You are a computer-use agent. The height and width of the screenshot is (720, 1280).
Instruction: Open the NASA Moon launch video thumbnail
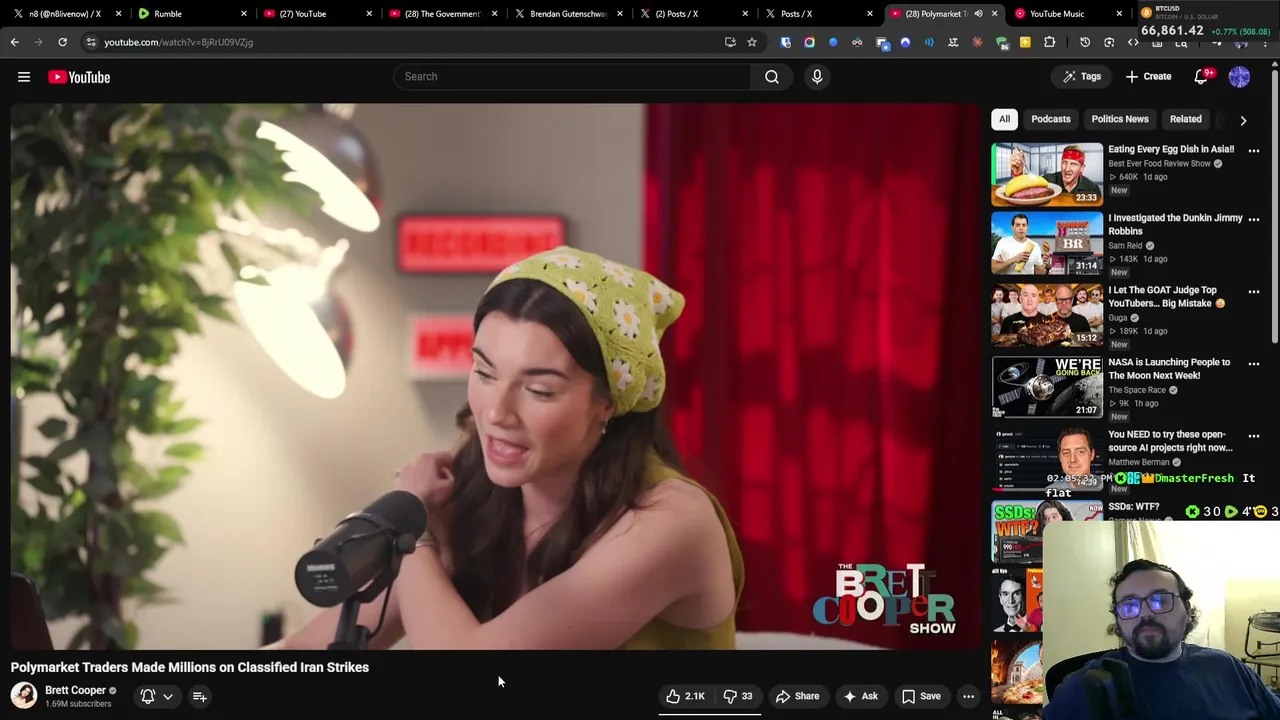[x=1047, y=387]
